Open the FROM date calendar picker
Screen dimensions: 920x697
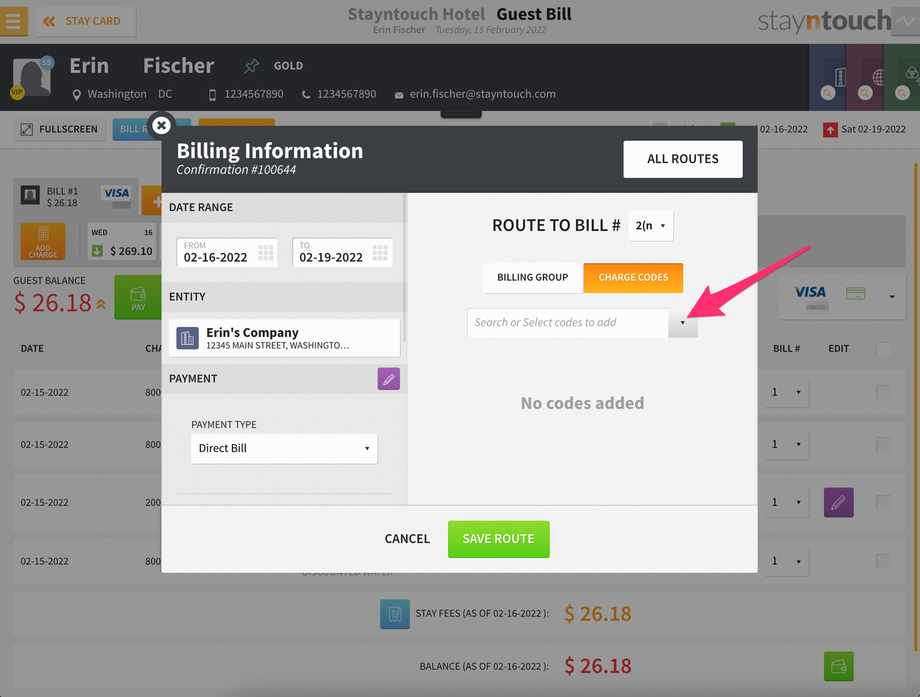[x=266, y=252]
